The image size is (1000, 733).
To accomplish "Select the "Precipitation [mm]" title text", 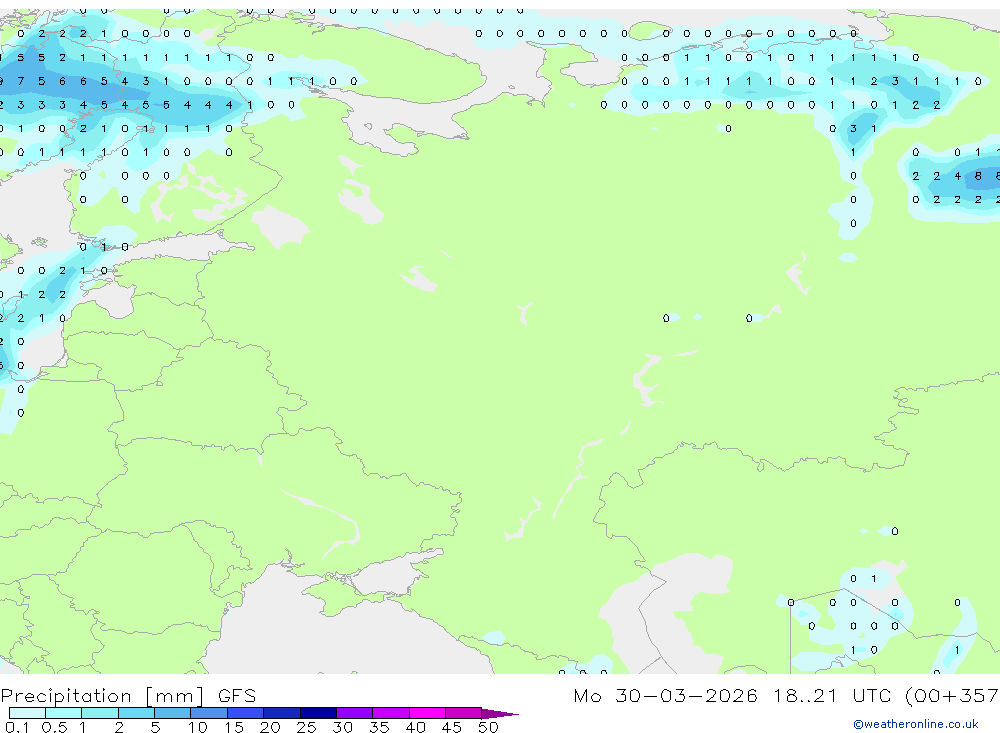I will (x=103, y=696).
